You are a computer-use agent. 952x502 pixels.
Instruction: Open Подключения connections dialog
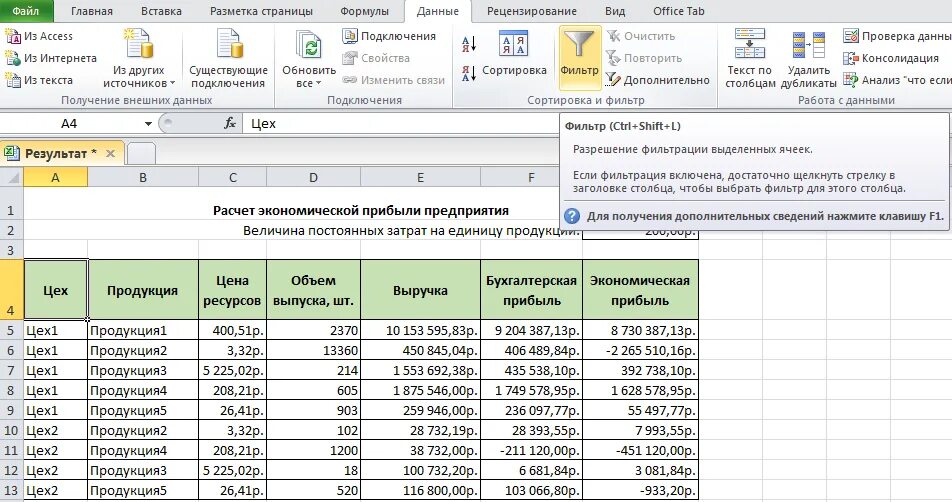point(389,36)
